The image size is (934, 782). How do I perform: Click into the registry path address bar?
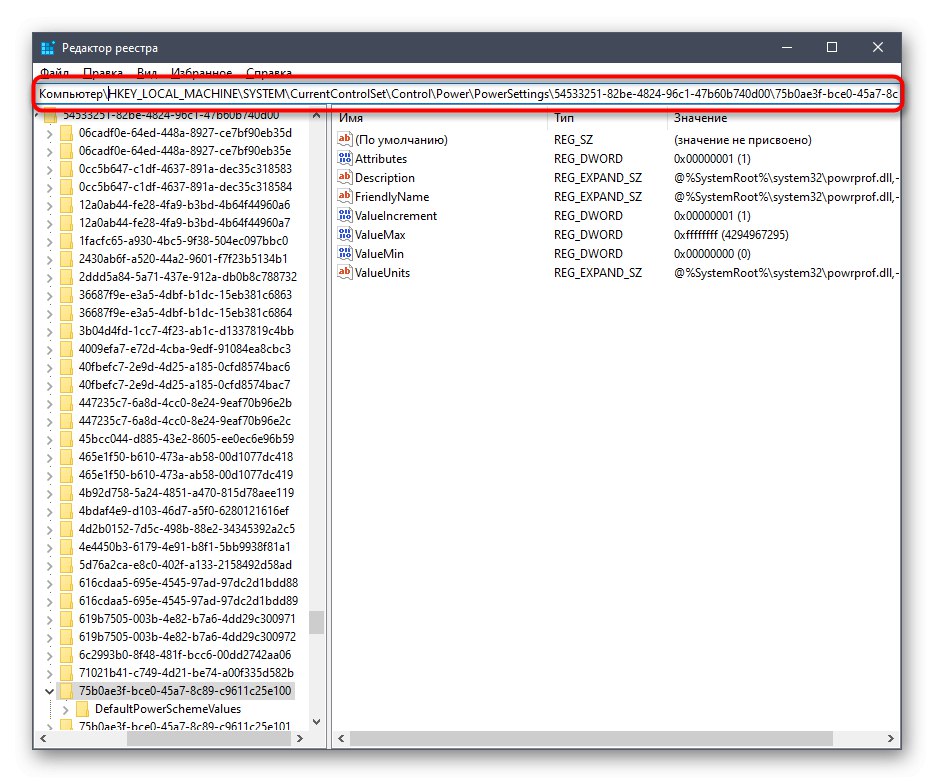(468, 94)
